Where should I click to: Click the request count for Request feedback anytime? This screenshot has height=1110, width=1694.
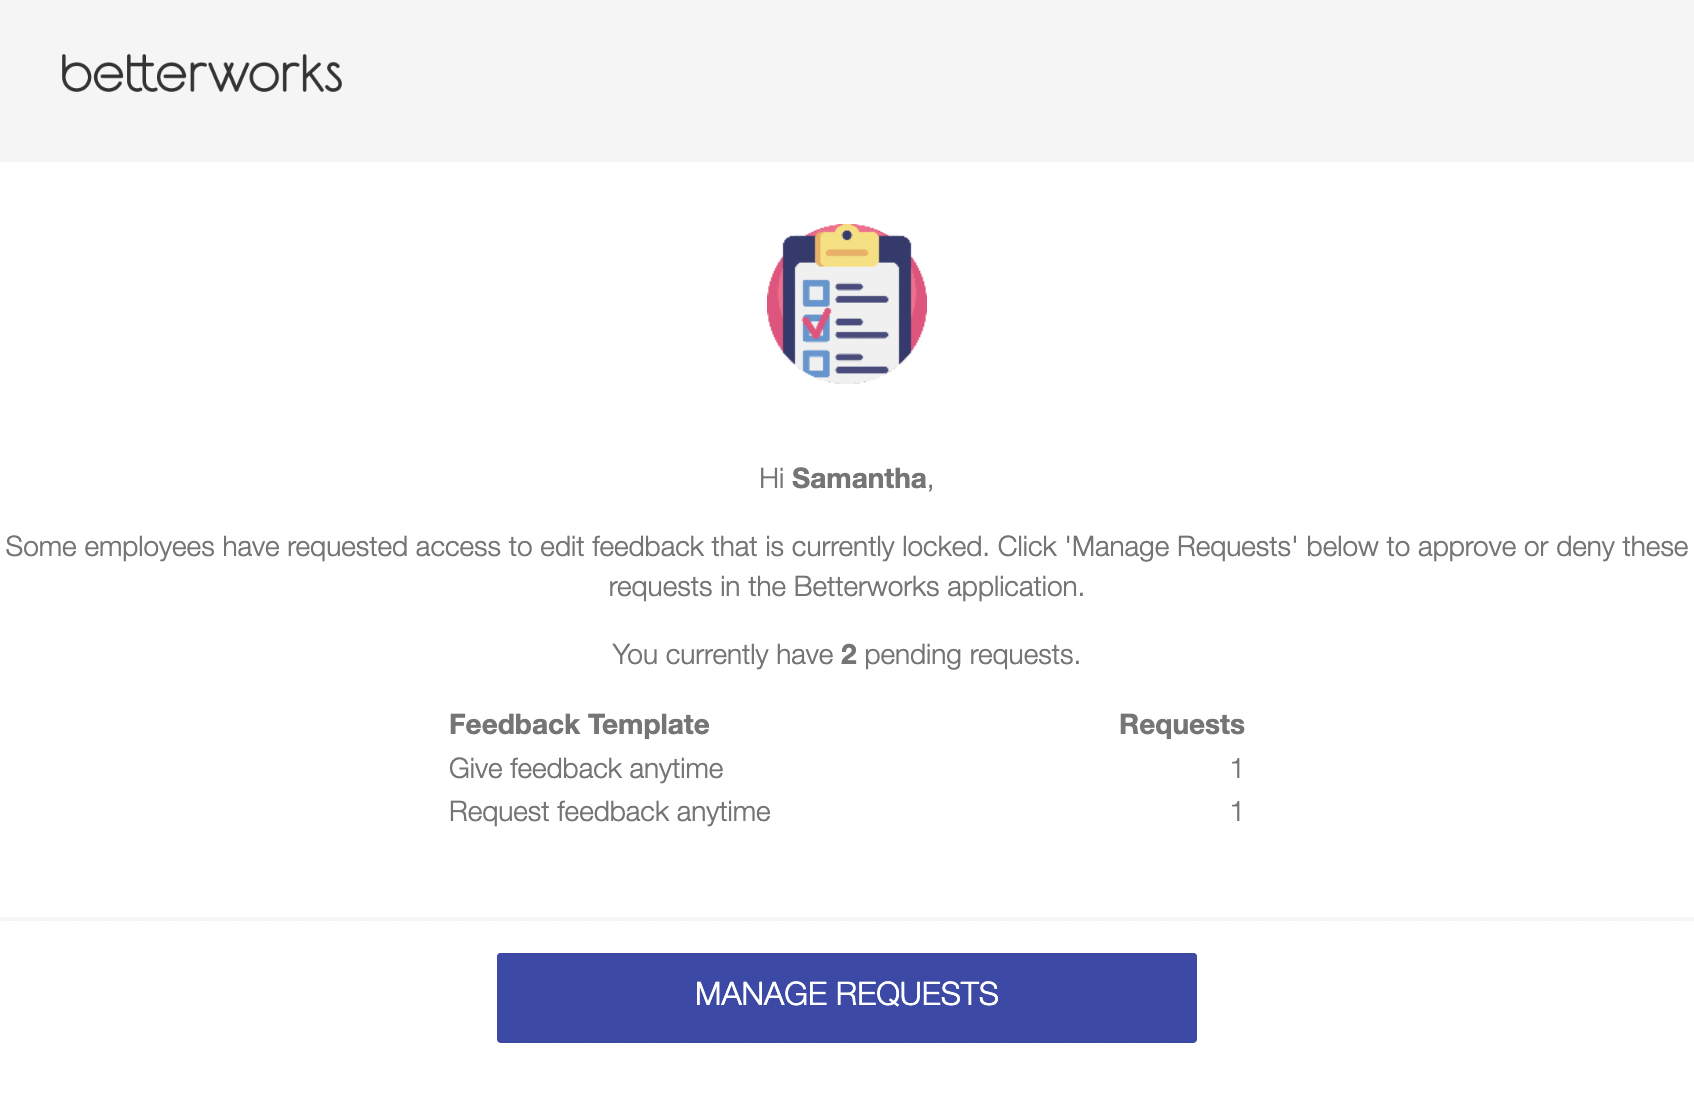click(x=1237, y=811)
